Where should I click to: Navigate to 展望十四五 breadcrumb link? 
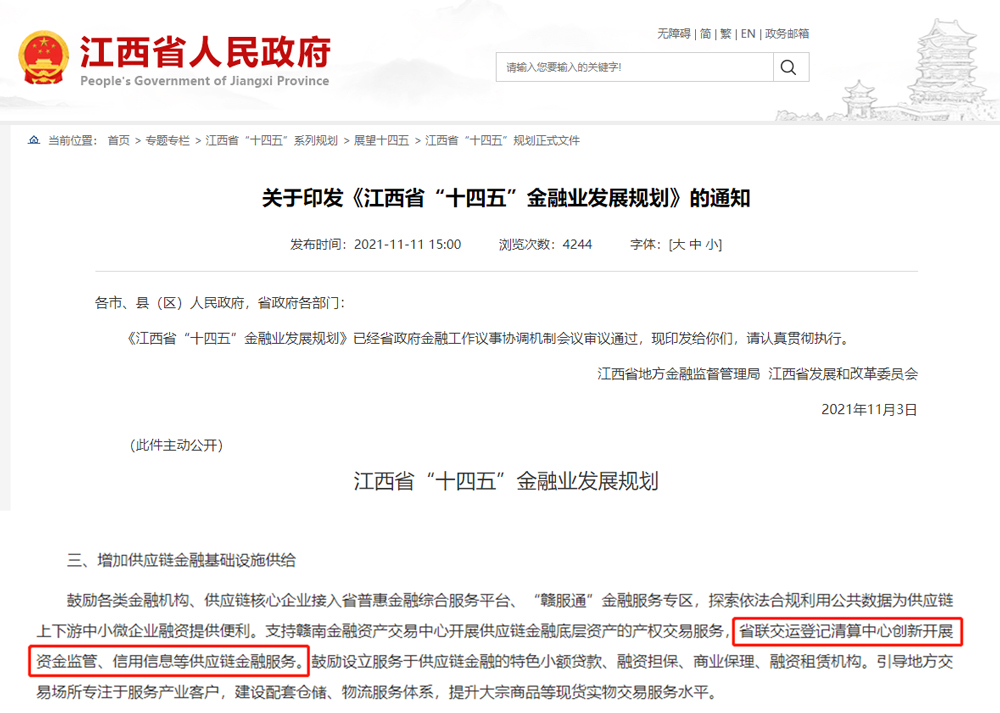[381, 141]
